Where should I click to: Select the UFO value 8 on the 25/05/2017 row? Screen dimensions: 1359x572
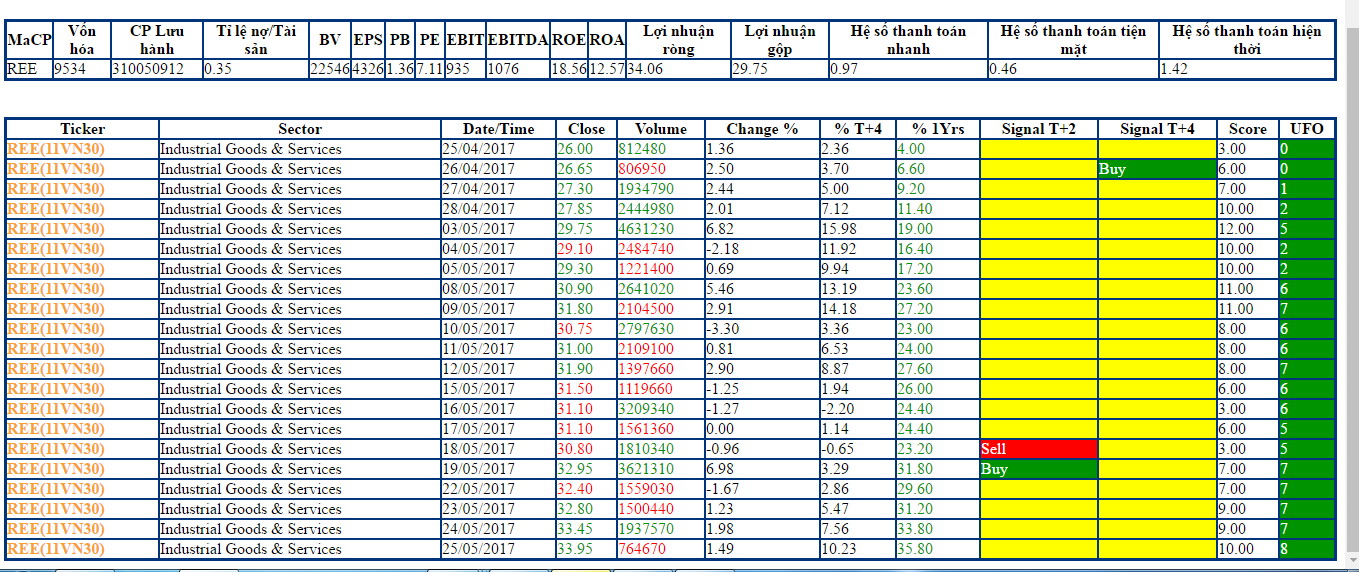[x=1306, y=549]
